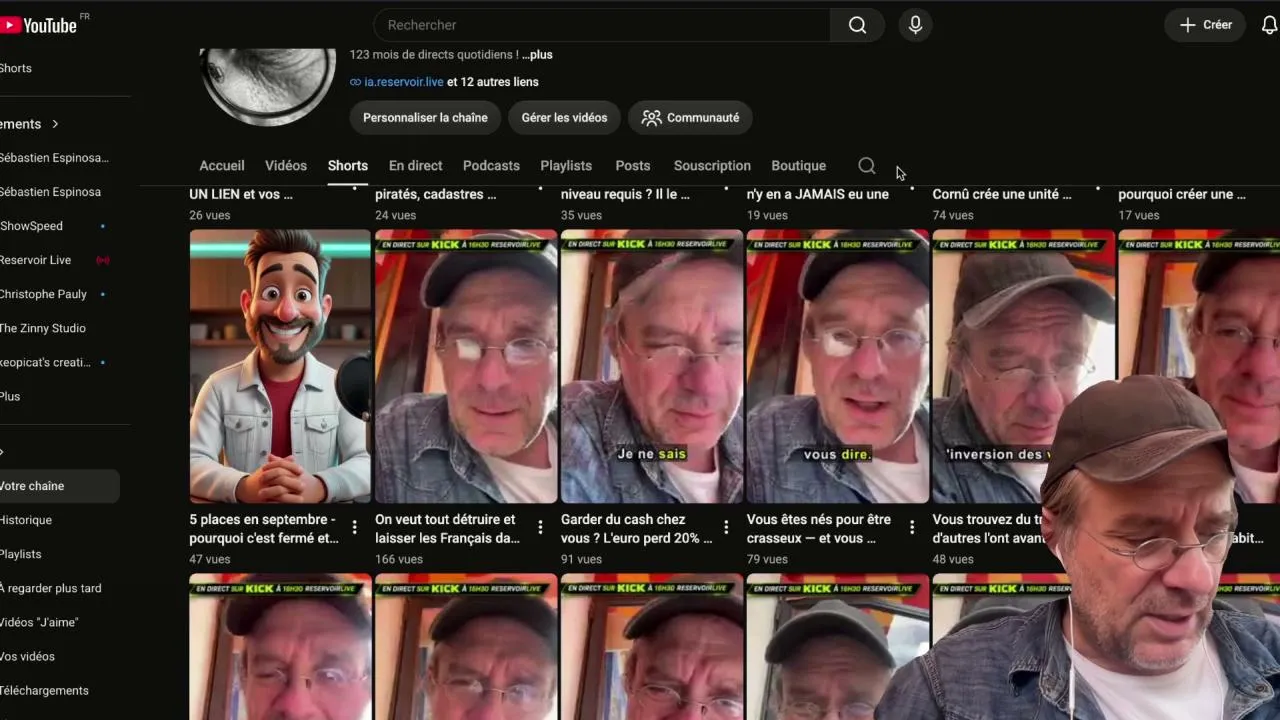Click the magnifier search button in the top bar
The image size is (1280, 720).
point(857,25)
